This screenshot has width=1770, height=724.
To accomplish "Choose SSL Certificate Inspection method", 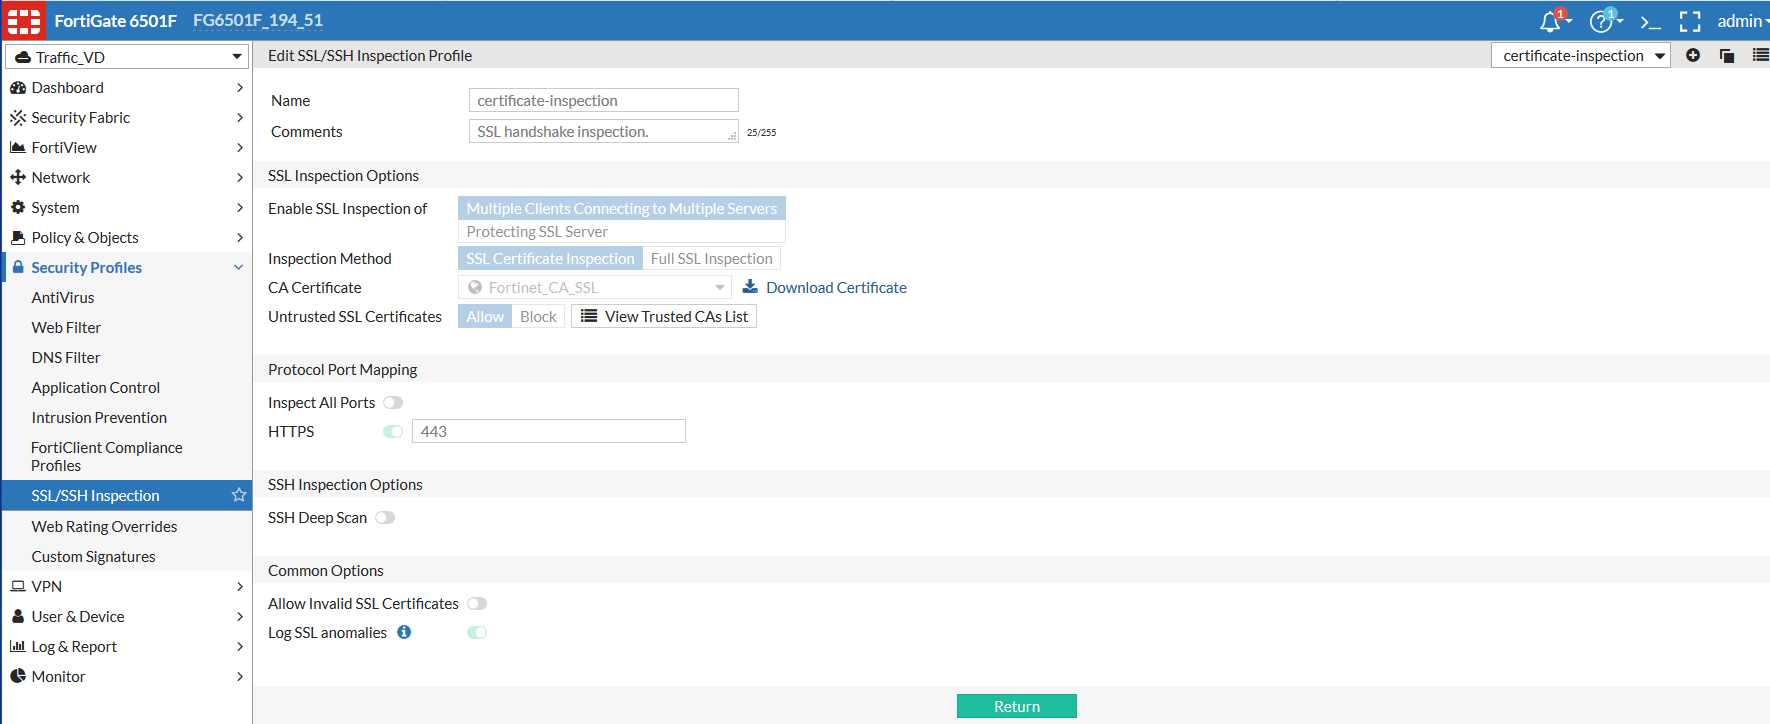I will click(x=550, y=259).
